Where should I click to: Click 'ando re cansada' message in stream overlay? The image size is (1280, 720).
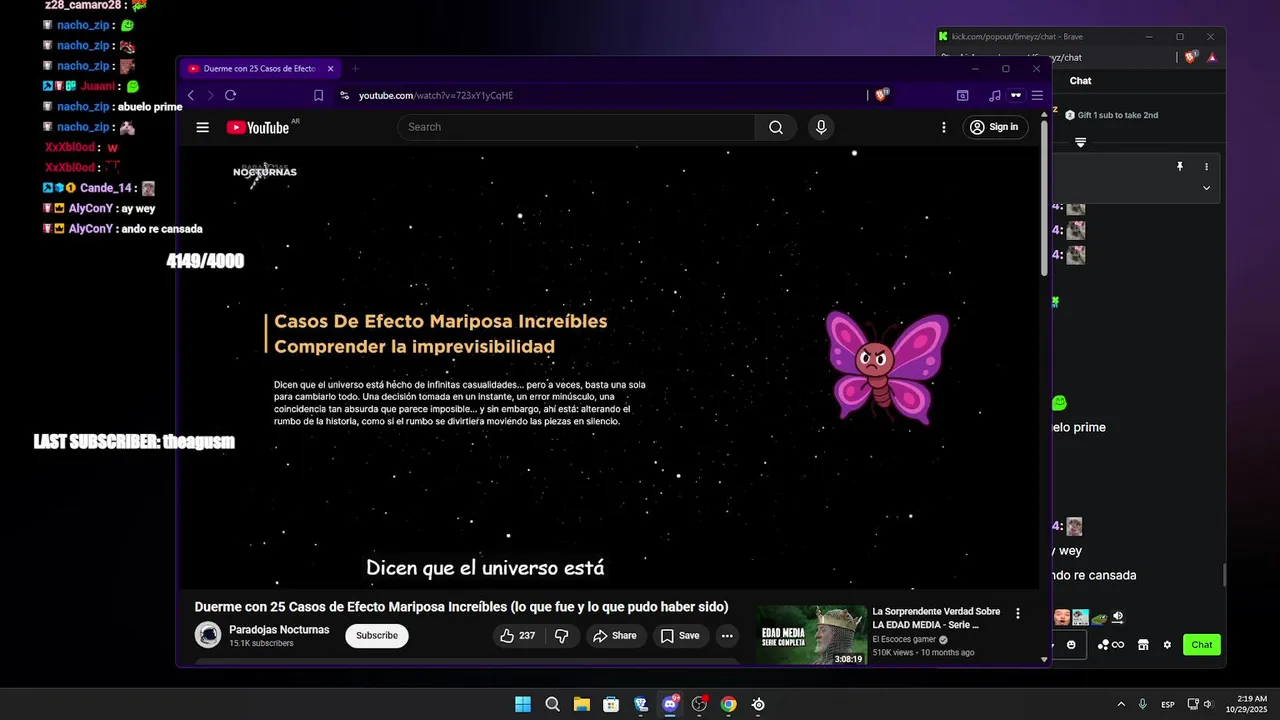pos(161,229)
